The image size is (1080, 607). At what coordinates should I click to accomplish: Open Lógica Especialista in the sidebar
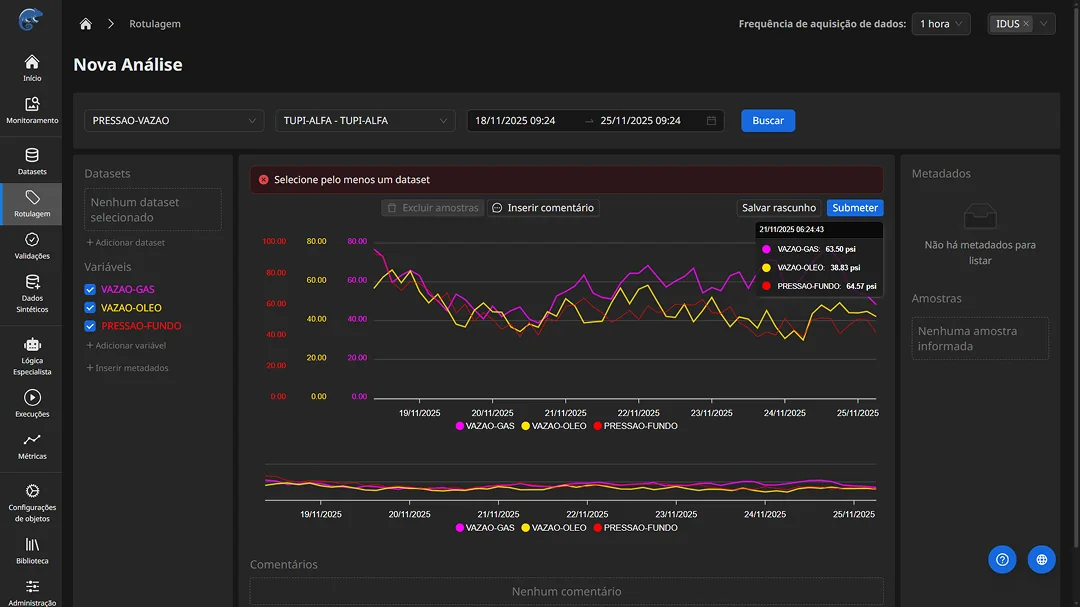pos(32,356)
